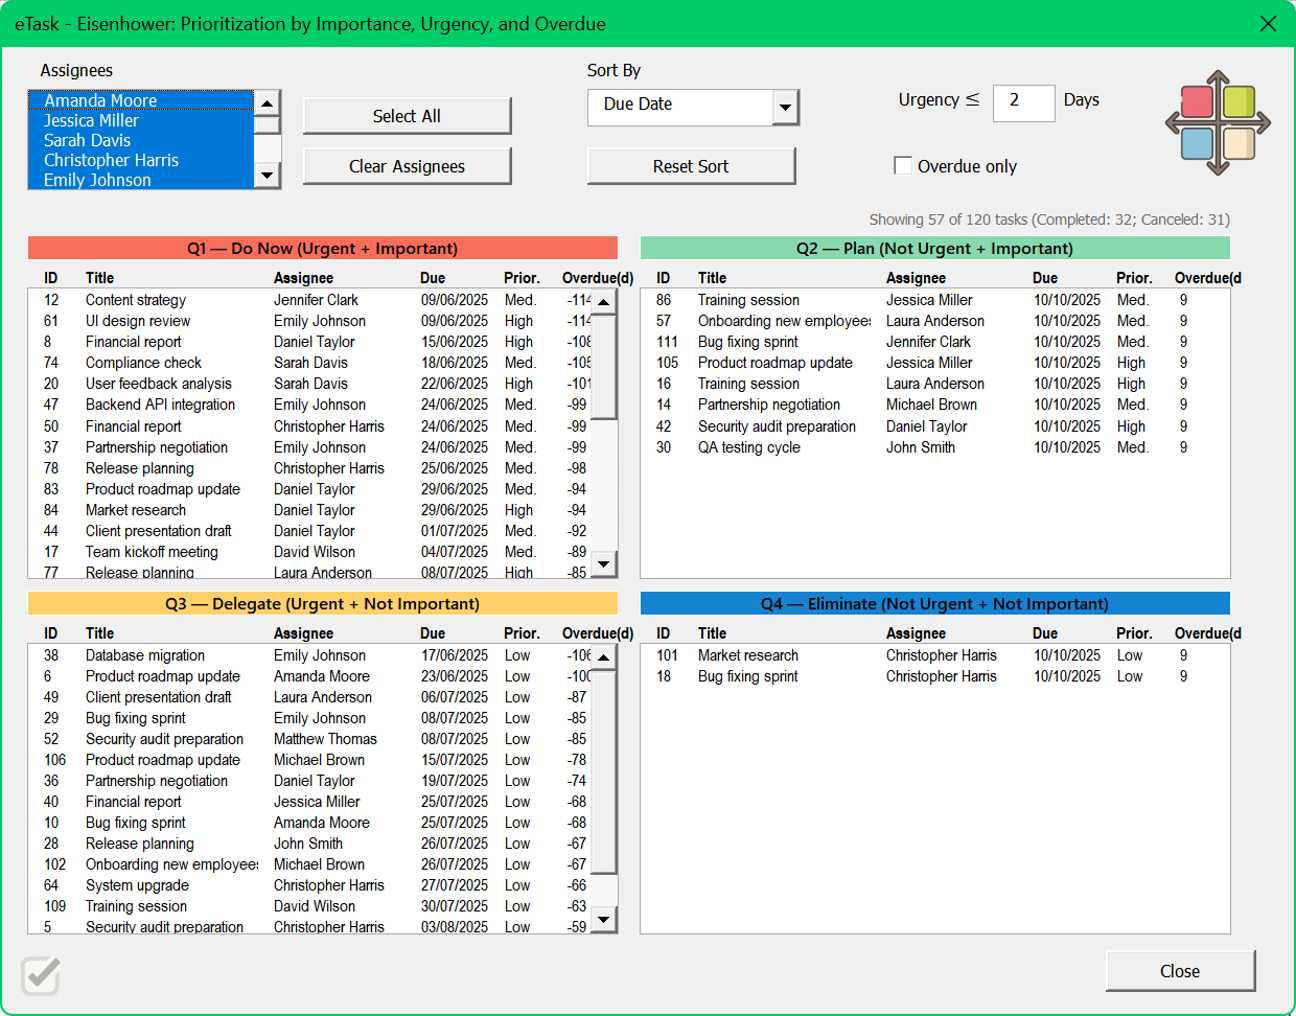Click the Q1 — Do Now header
Viewport: 1296px width, 1016px height.
[323, 248]
